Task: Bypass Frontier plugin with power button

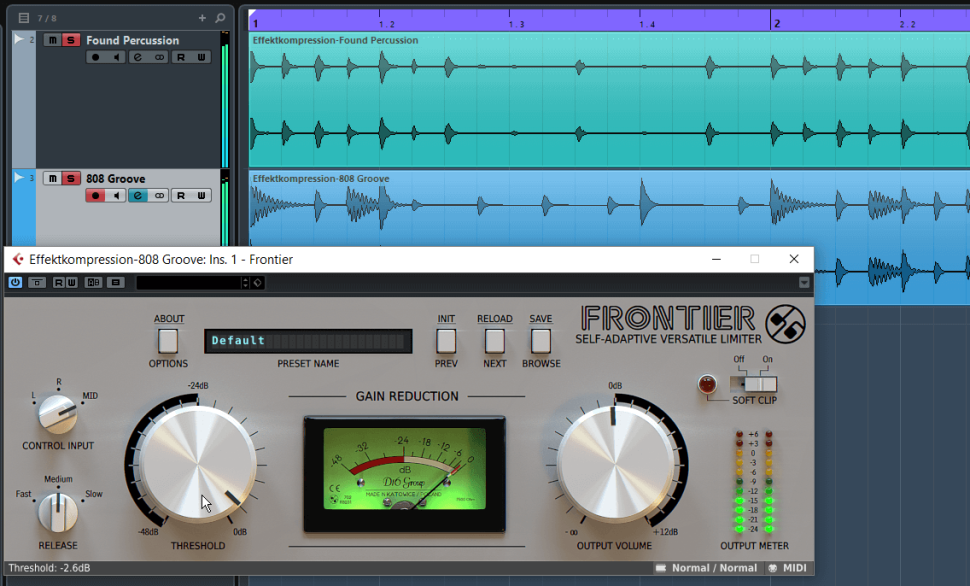Action: coord(15,283)
